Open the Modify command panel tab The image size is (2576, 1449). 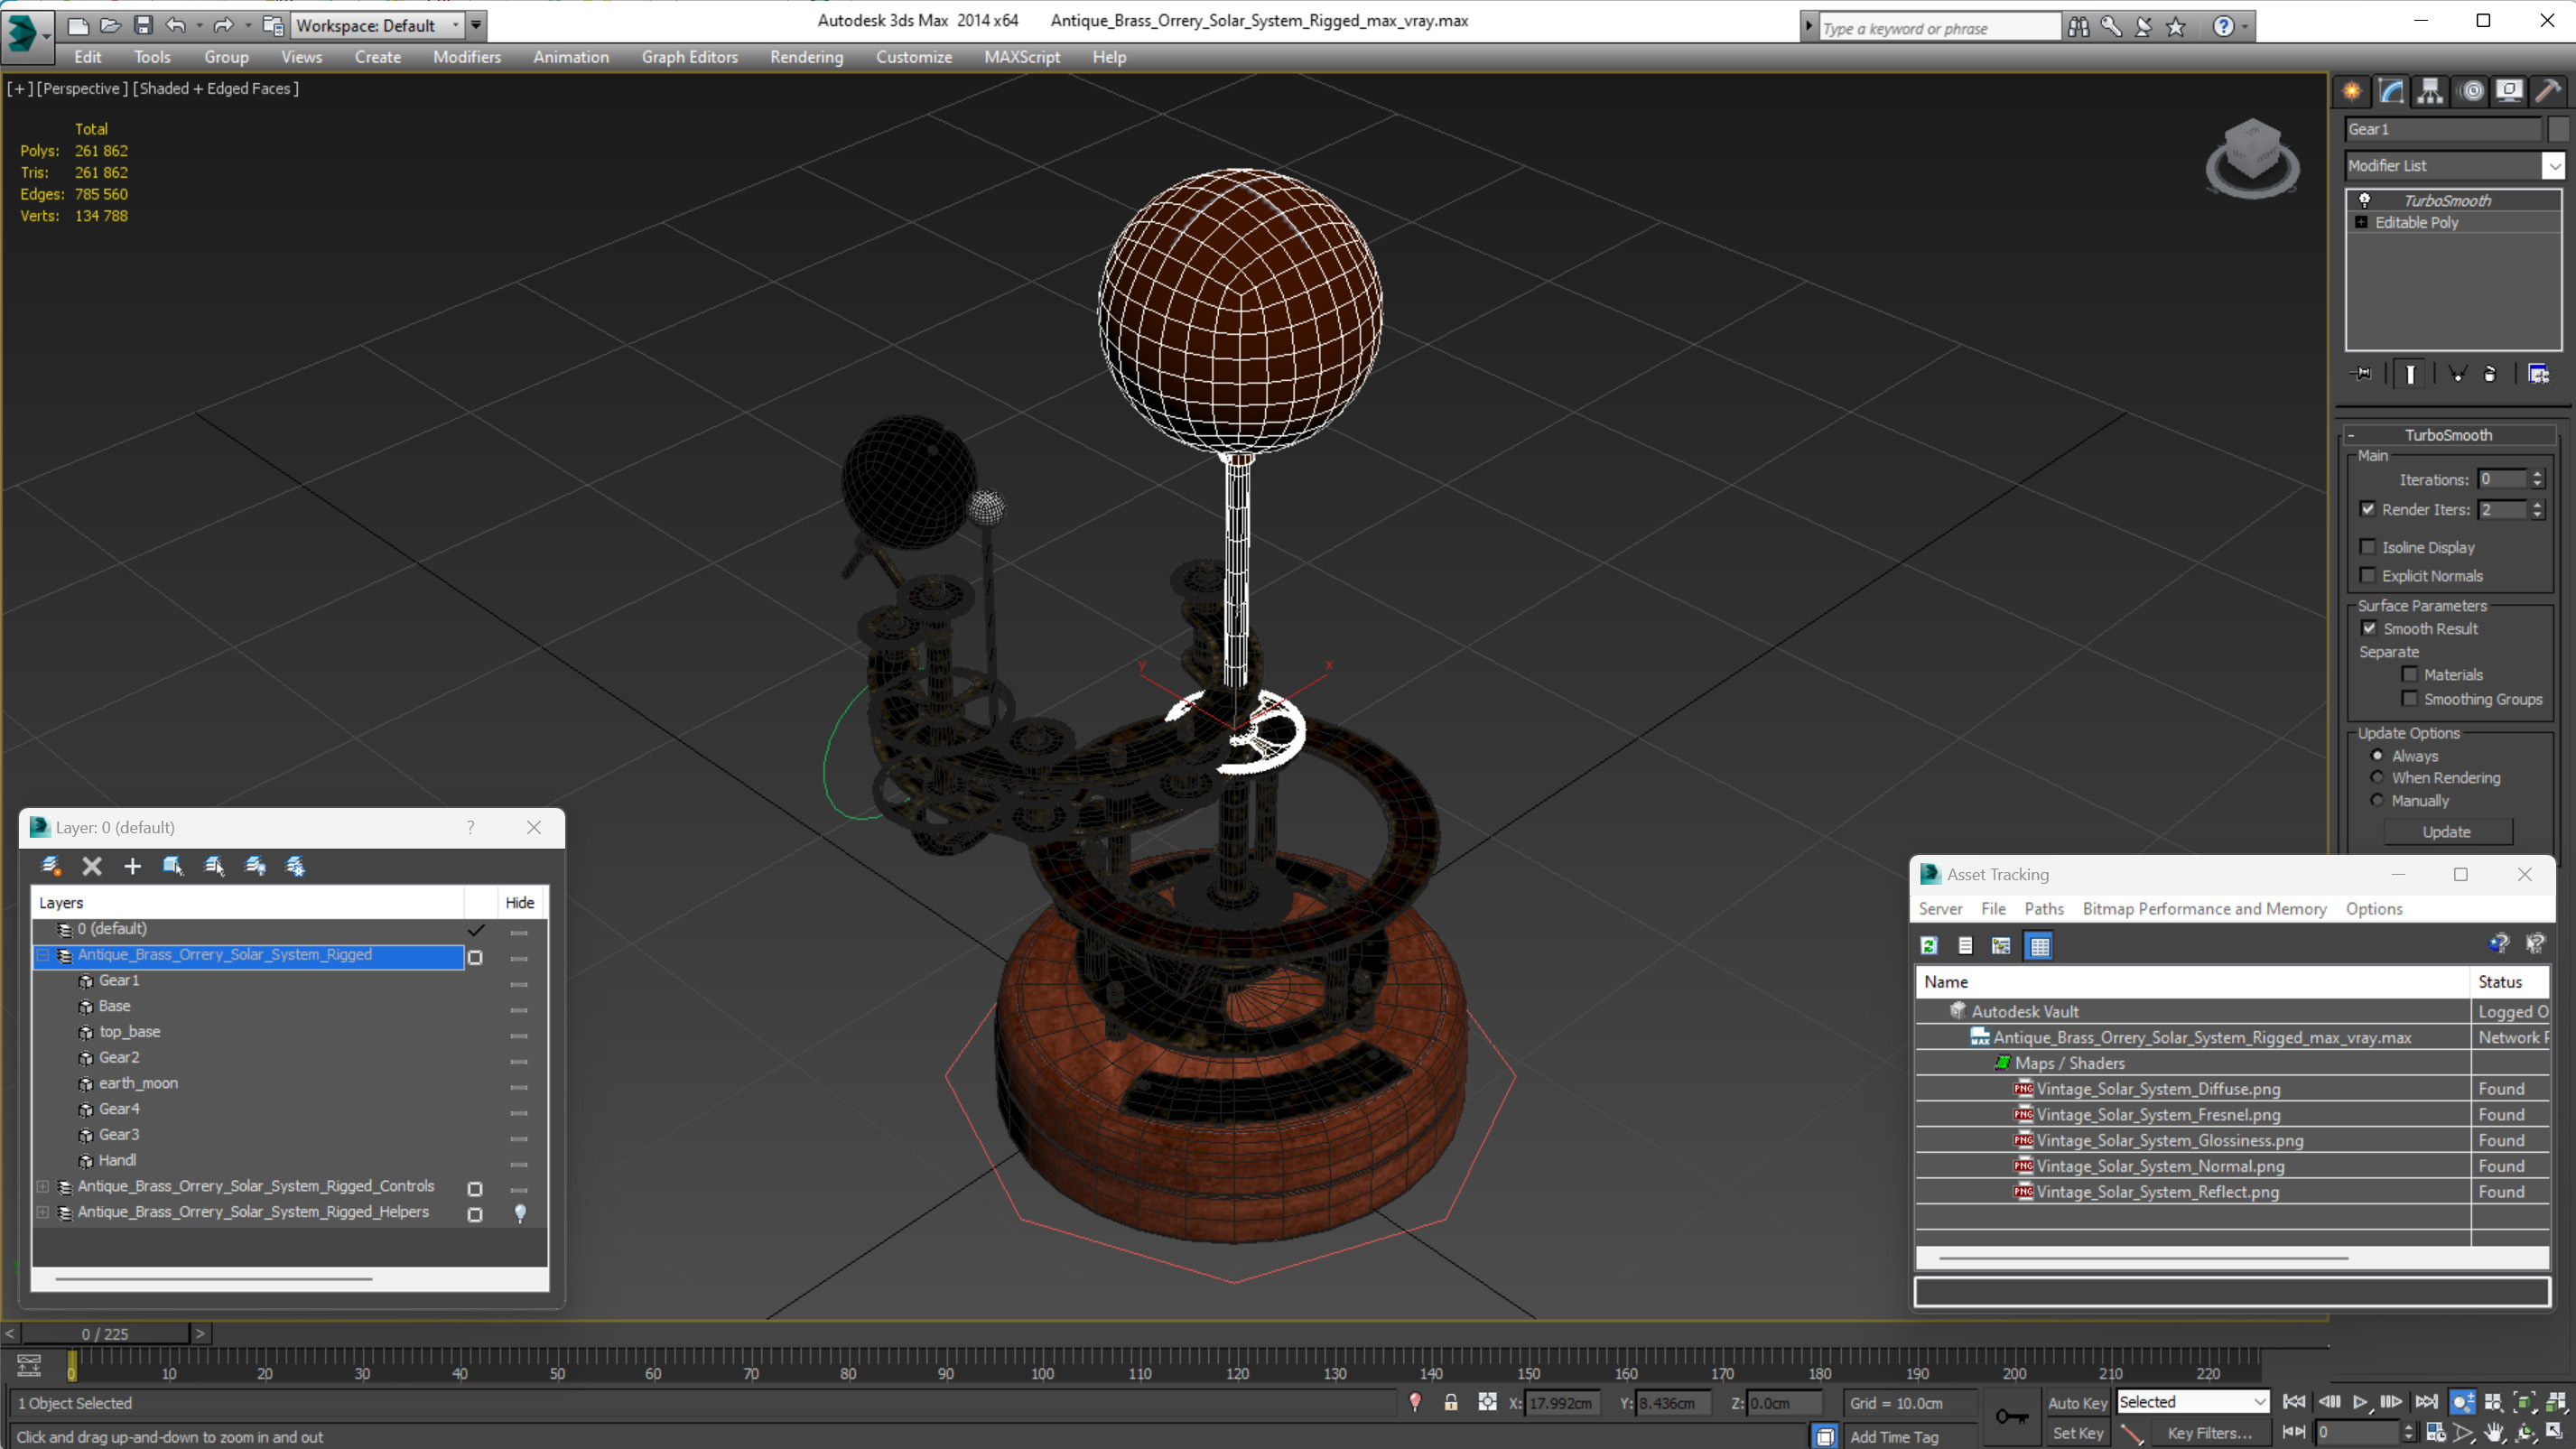tap(2391, 91)
